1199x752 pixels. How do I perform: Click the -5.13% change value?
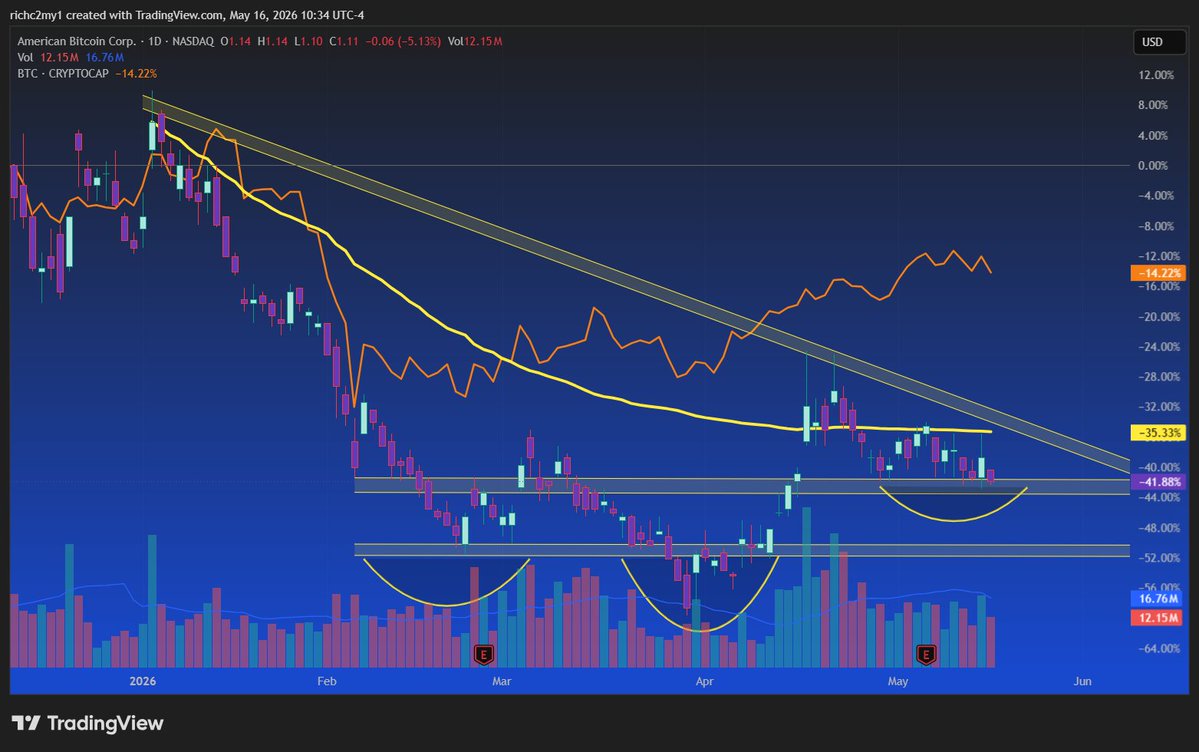coord(418,41)
